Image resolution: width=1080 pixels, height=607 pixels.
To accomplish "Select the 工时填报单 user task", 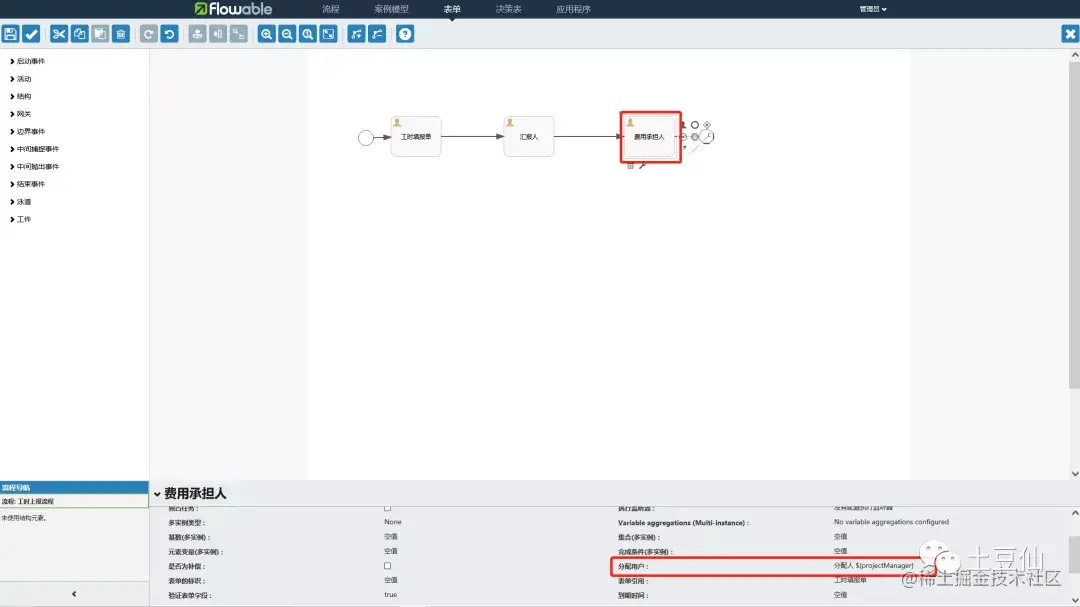I will (416, 136).
